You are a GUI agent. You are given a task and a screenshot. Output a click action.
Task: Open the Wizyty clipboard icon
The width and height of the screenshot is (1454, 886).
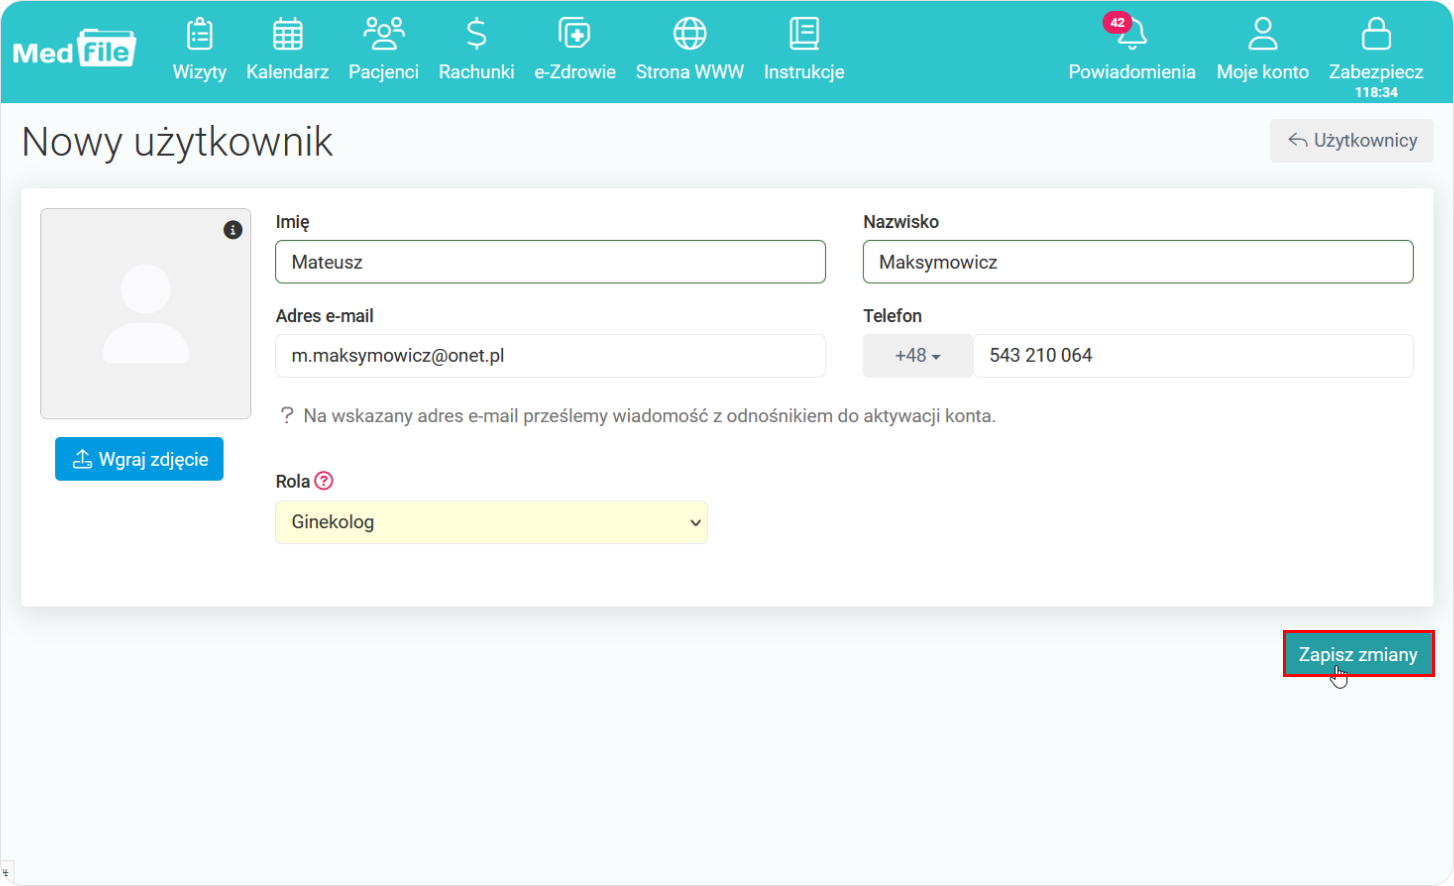pyautogui.click(x=200, y=34)
